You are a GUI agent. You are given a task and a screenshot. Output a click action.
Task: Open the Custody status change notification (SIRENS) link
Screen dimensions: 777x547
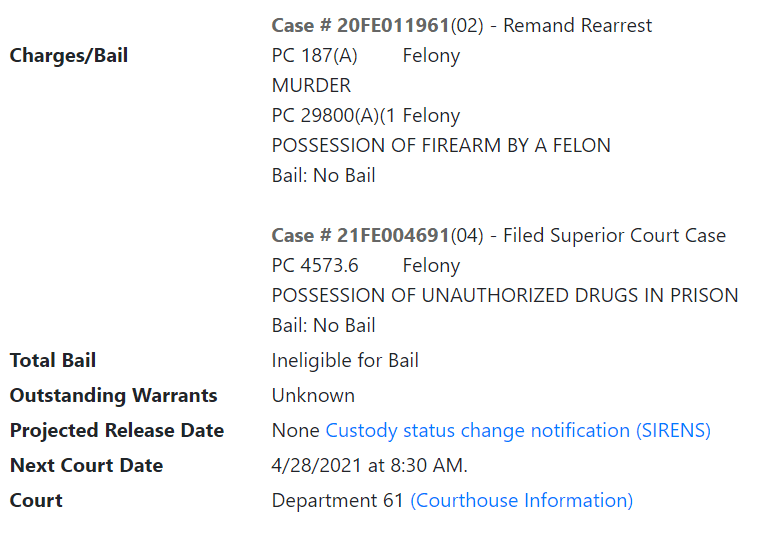[x=518, y=431]
